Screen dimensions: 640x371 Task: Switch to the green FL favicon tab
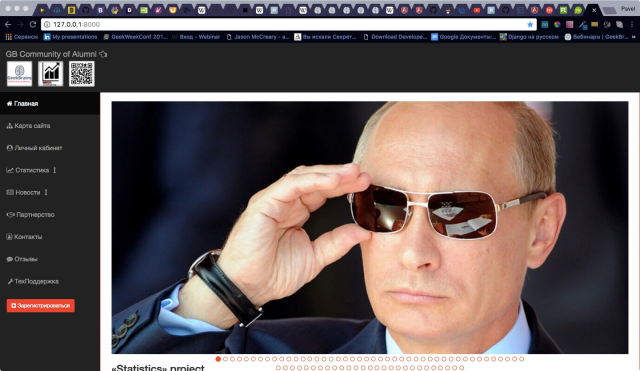tap(563, 10)
